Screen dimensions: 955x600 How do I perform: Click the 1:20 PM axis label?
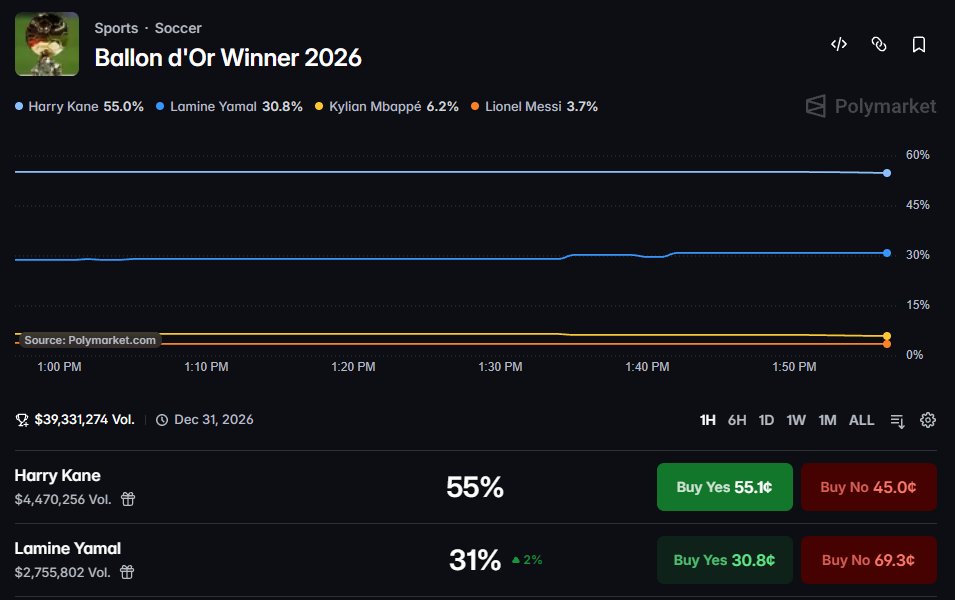pos(353,367)
